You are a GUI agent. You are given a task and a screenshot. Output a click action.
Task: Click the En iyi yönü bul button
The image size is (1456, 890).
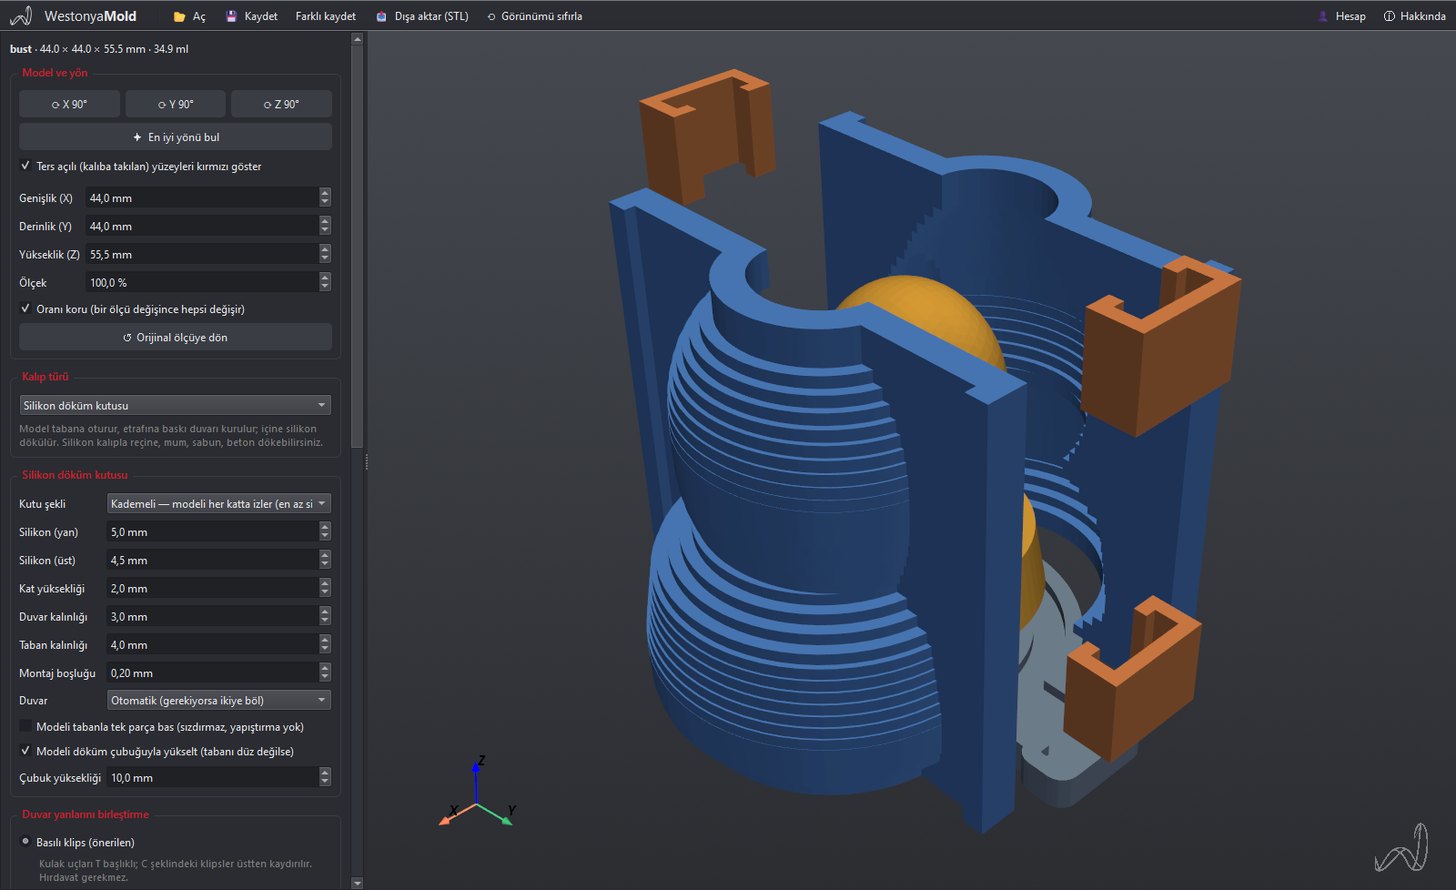[x=175, y=137]
